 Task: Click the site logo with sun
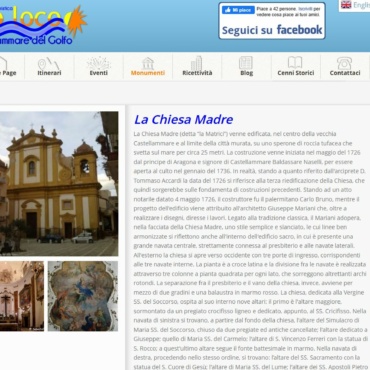pyautogui.click(x=42, y=25)
